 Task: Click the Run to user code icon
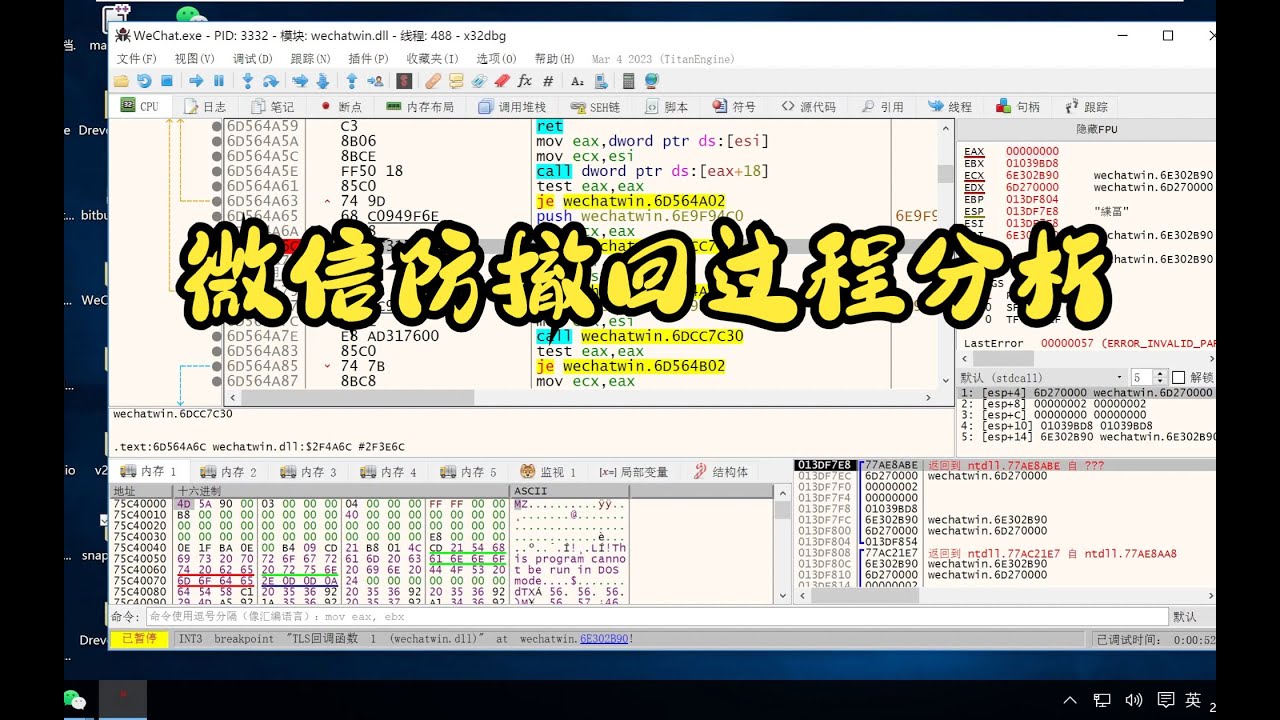point(376,81)
